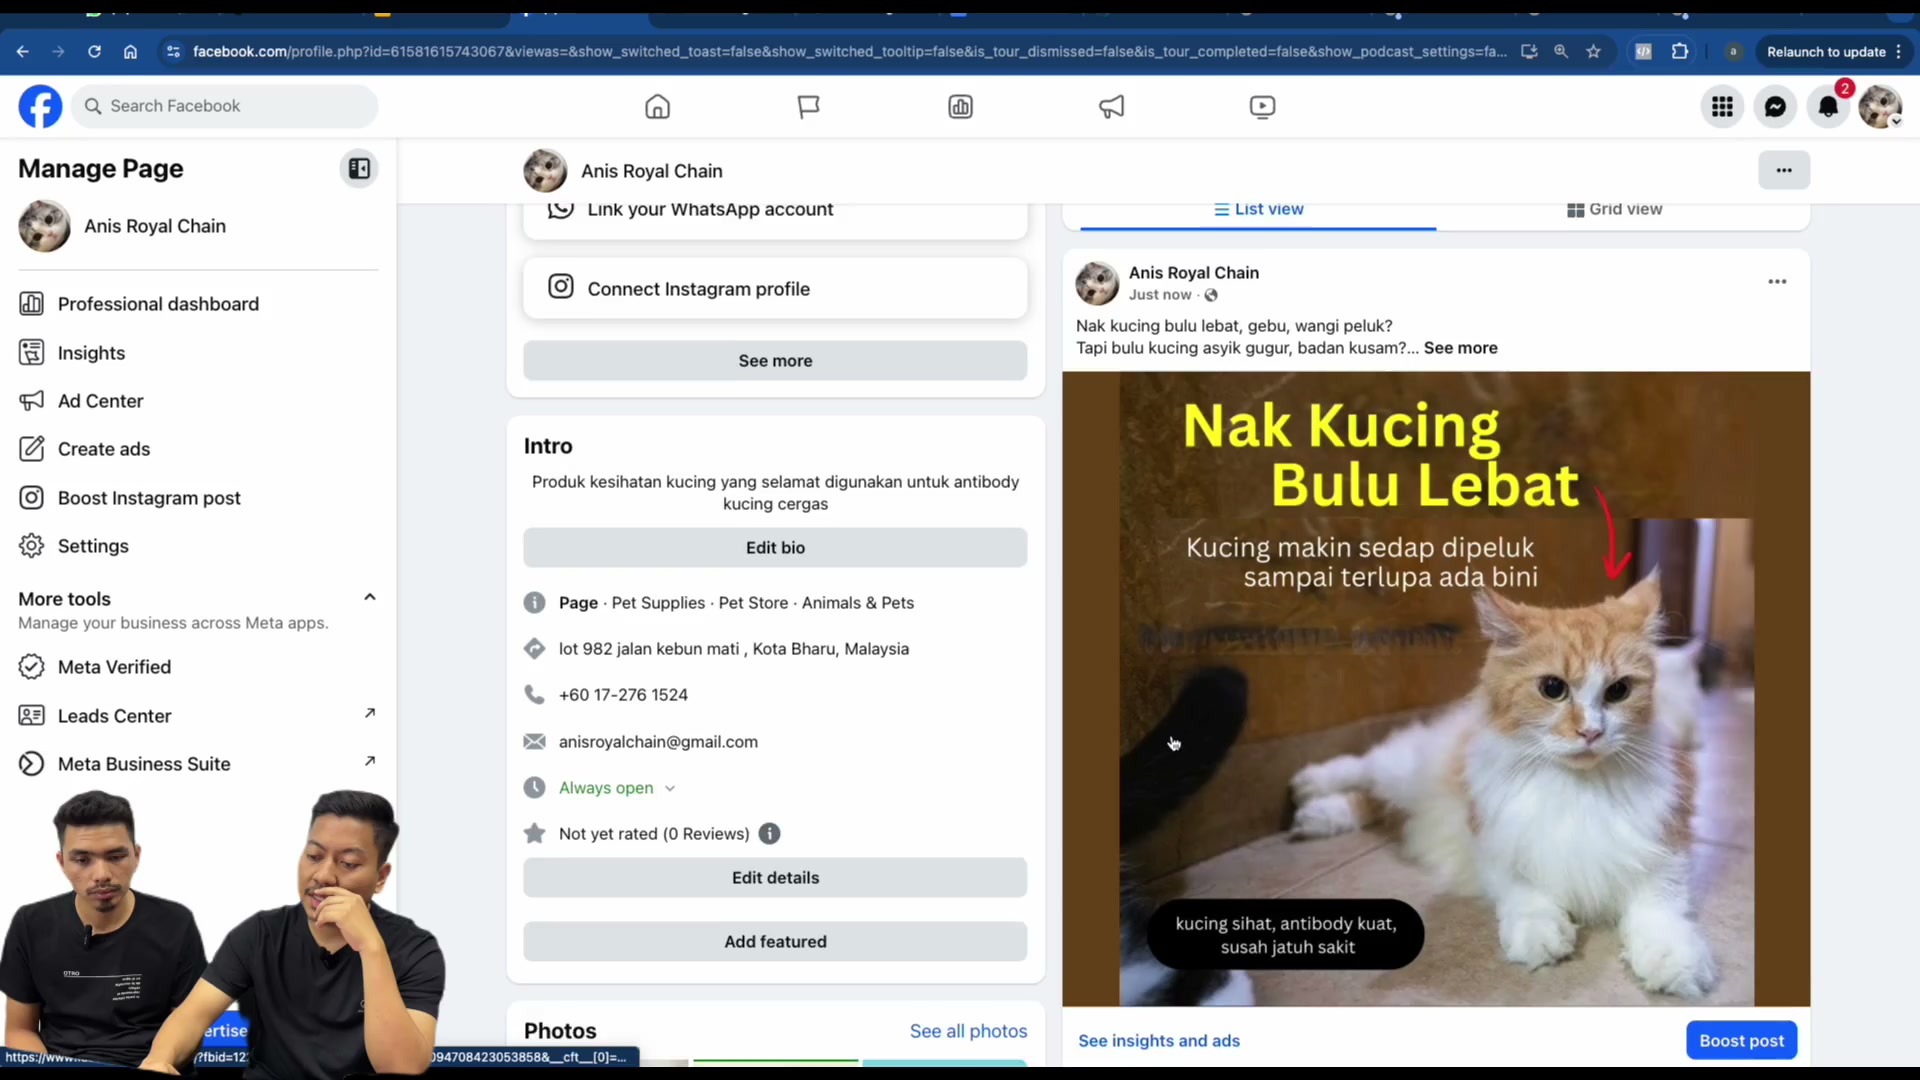Click the Edit bio button
Screen dimensions: 1920x1080
click(x=775, y=548)
